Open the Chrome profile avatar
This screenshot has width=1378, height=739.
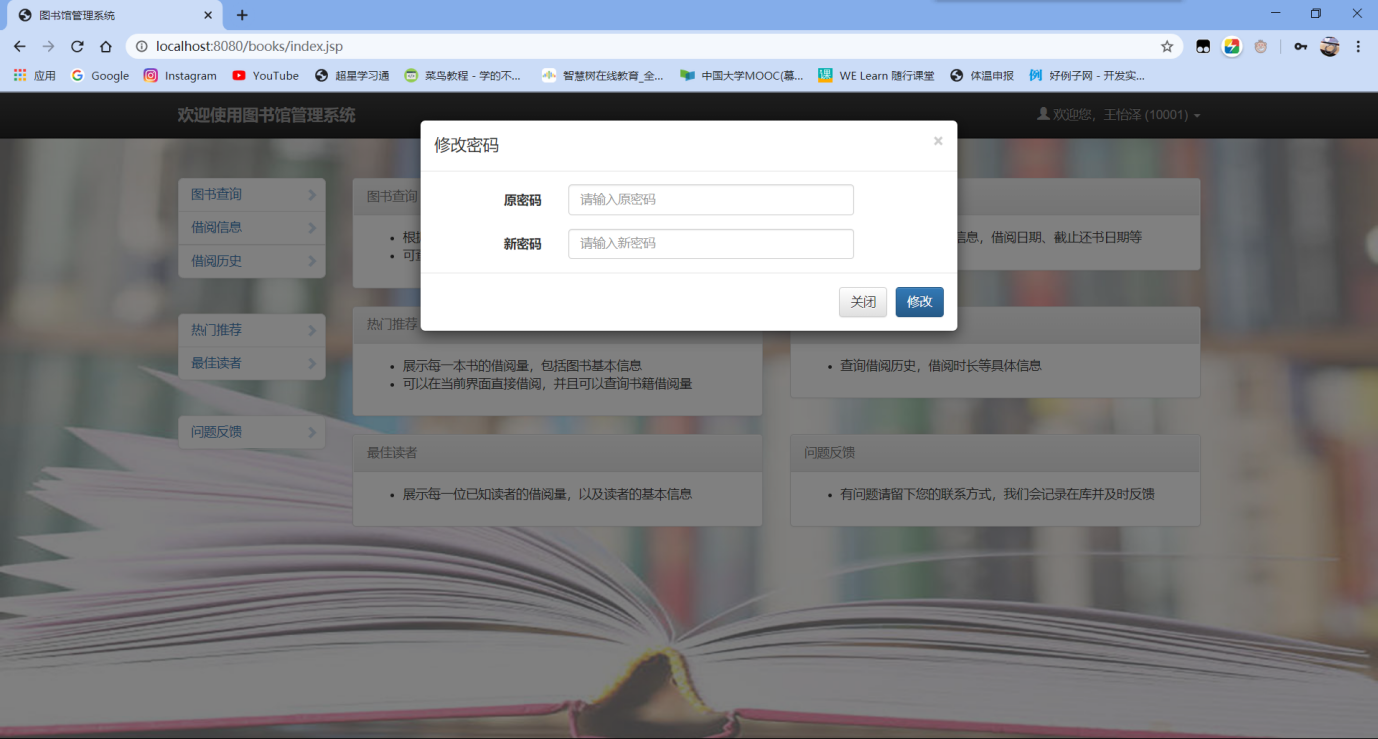click(1329, 46)
